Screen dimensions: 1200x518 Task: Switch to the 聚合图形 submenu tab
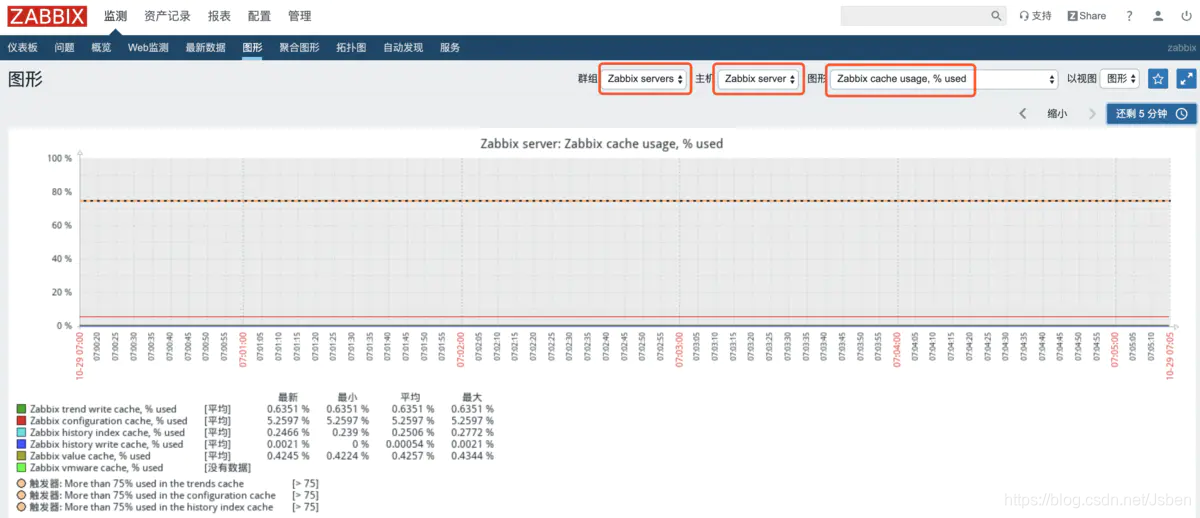(299, 48)
